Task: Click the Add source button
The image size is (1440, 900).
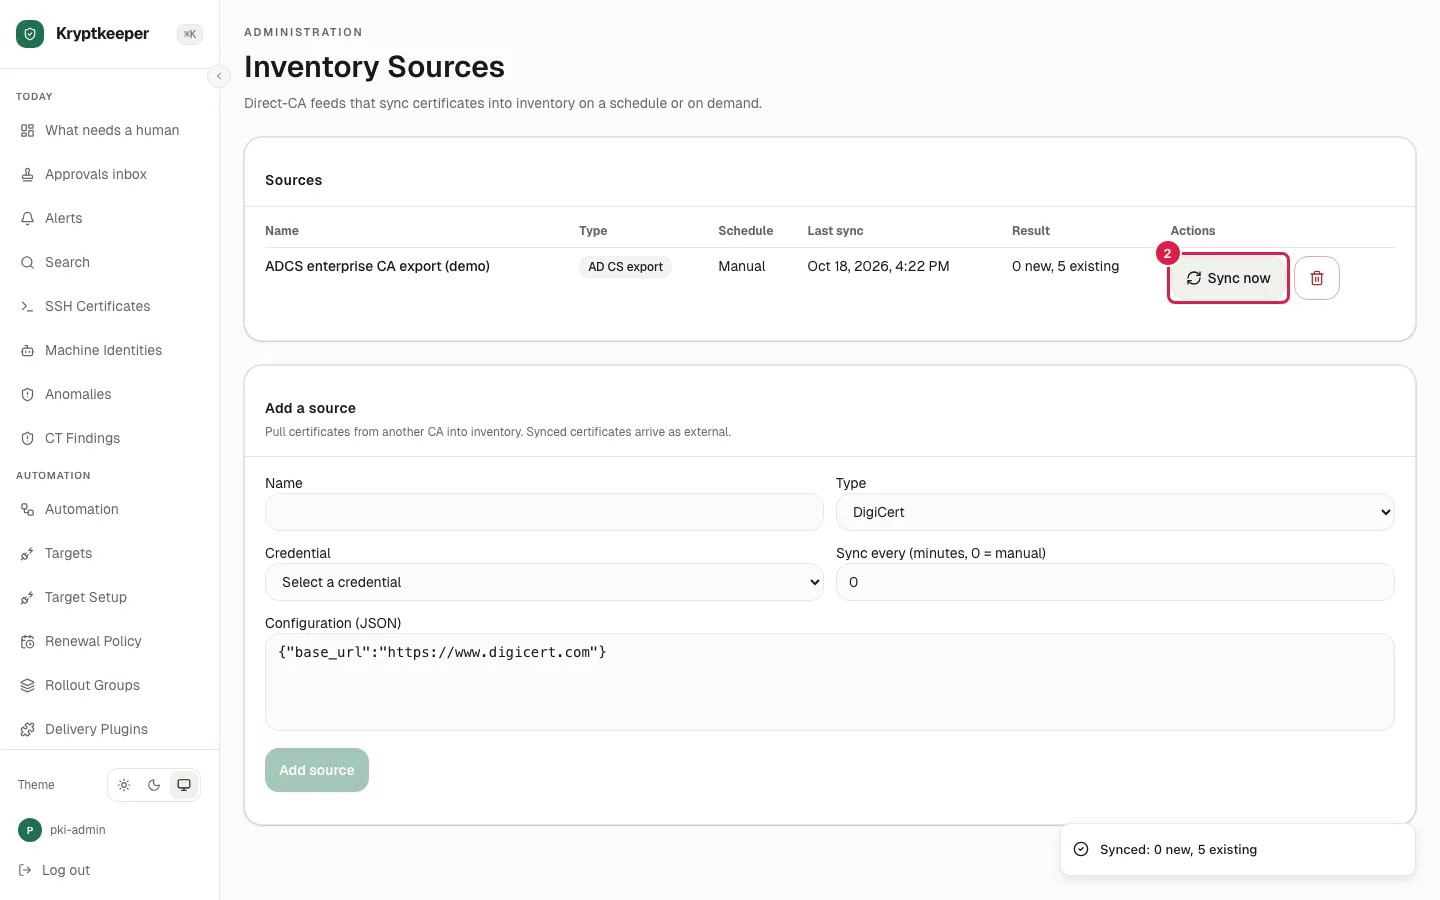Action: pyautogui.click(x=317, y=770)
